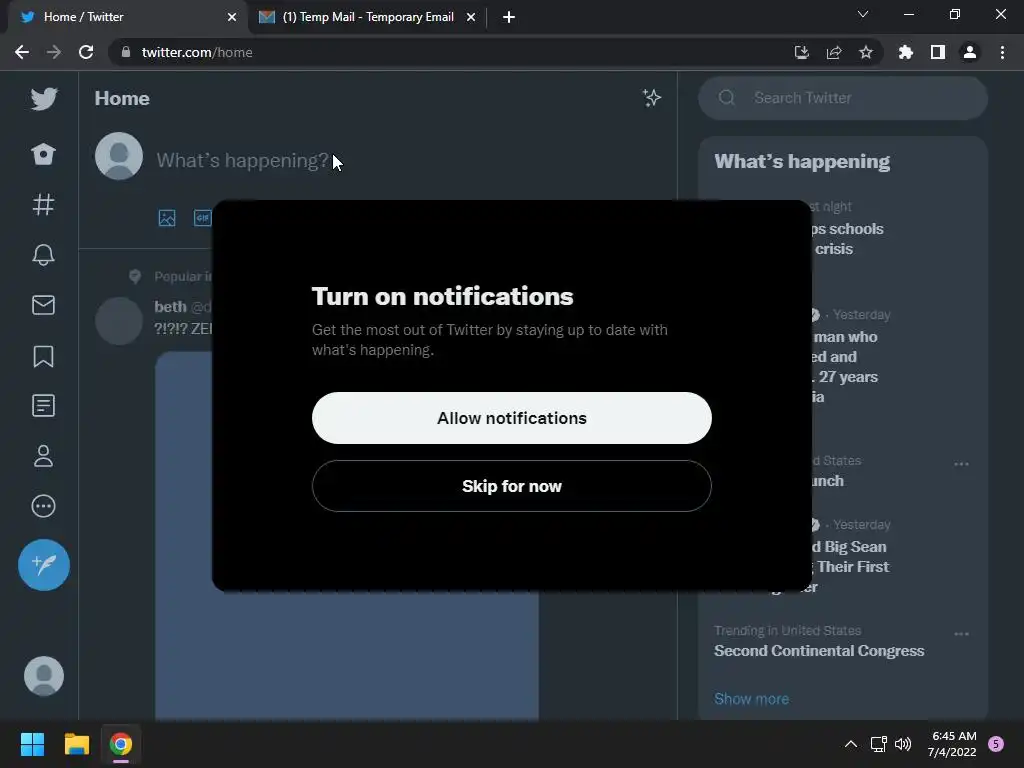This screenshot has height=768, width=1024.
Task: Click the Twitter bird logo
Action: click(x=44, y=99)
